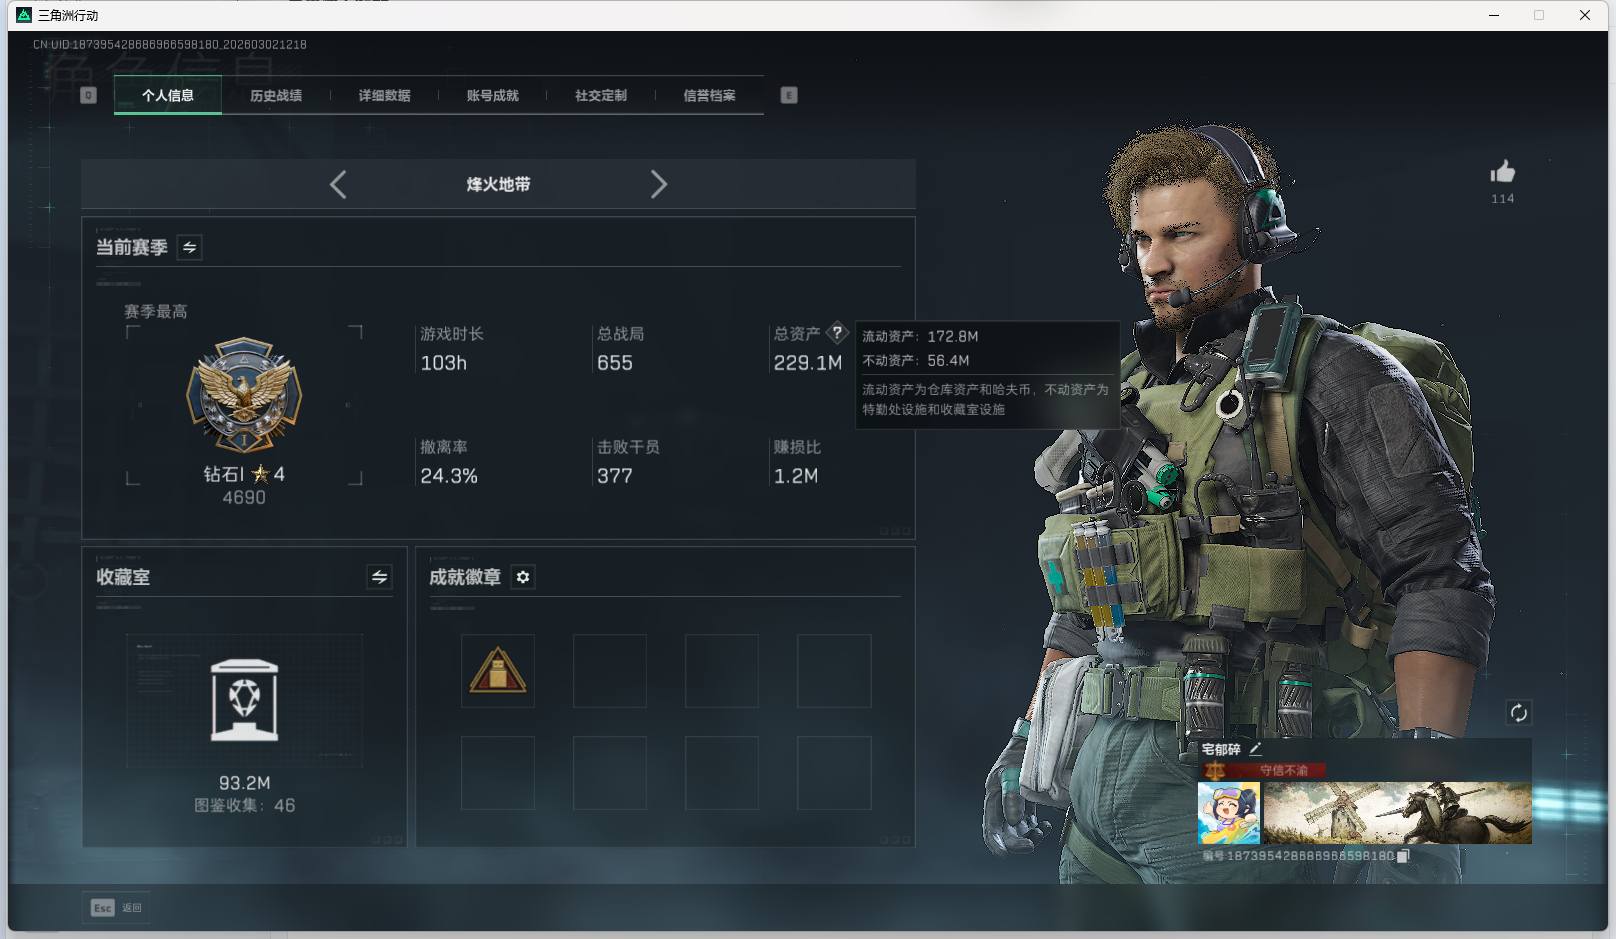
Task: Click the left arrow beside 烽火地带
Action: point(338,184)
